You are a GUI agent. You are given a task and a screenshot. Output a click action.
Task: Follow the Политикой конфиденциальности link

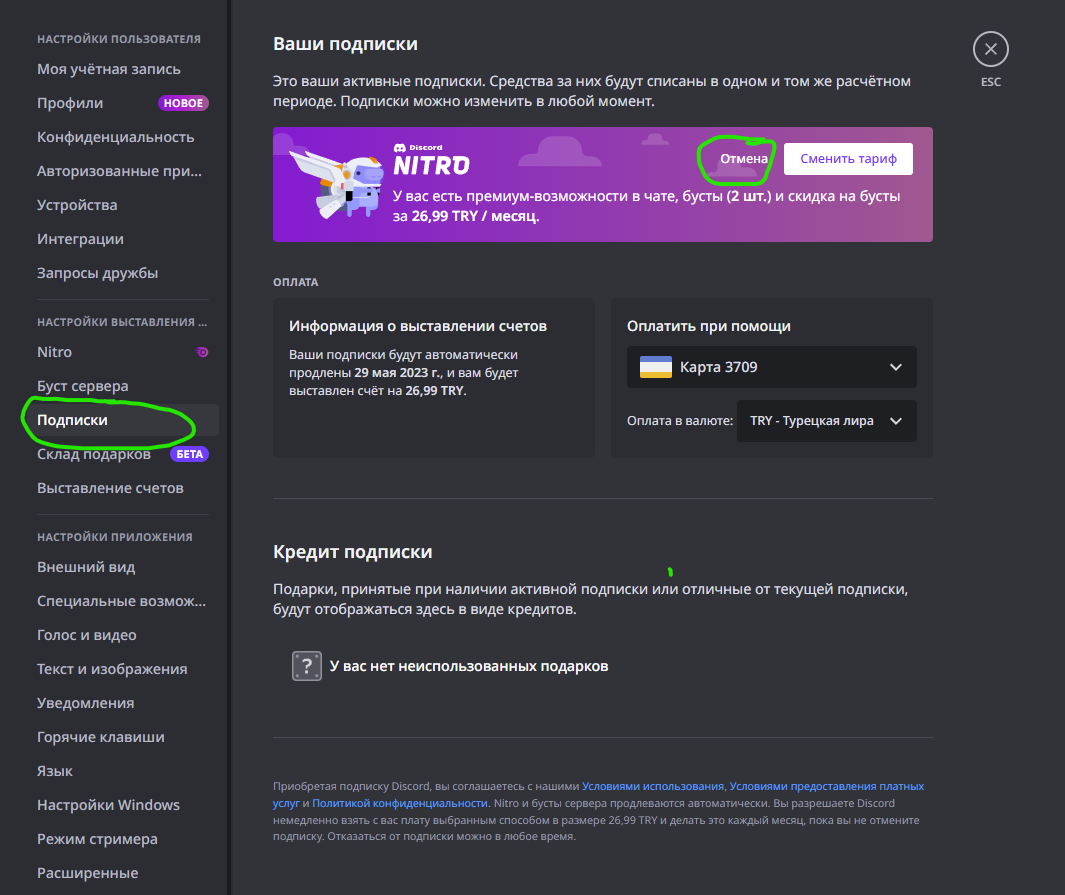399,803
